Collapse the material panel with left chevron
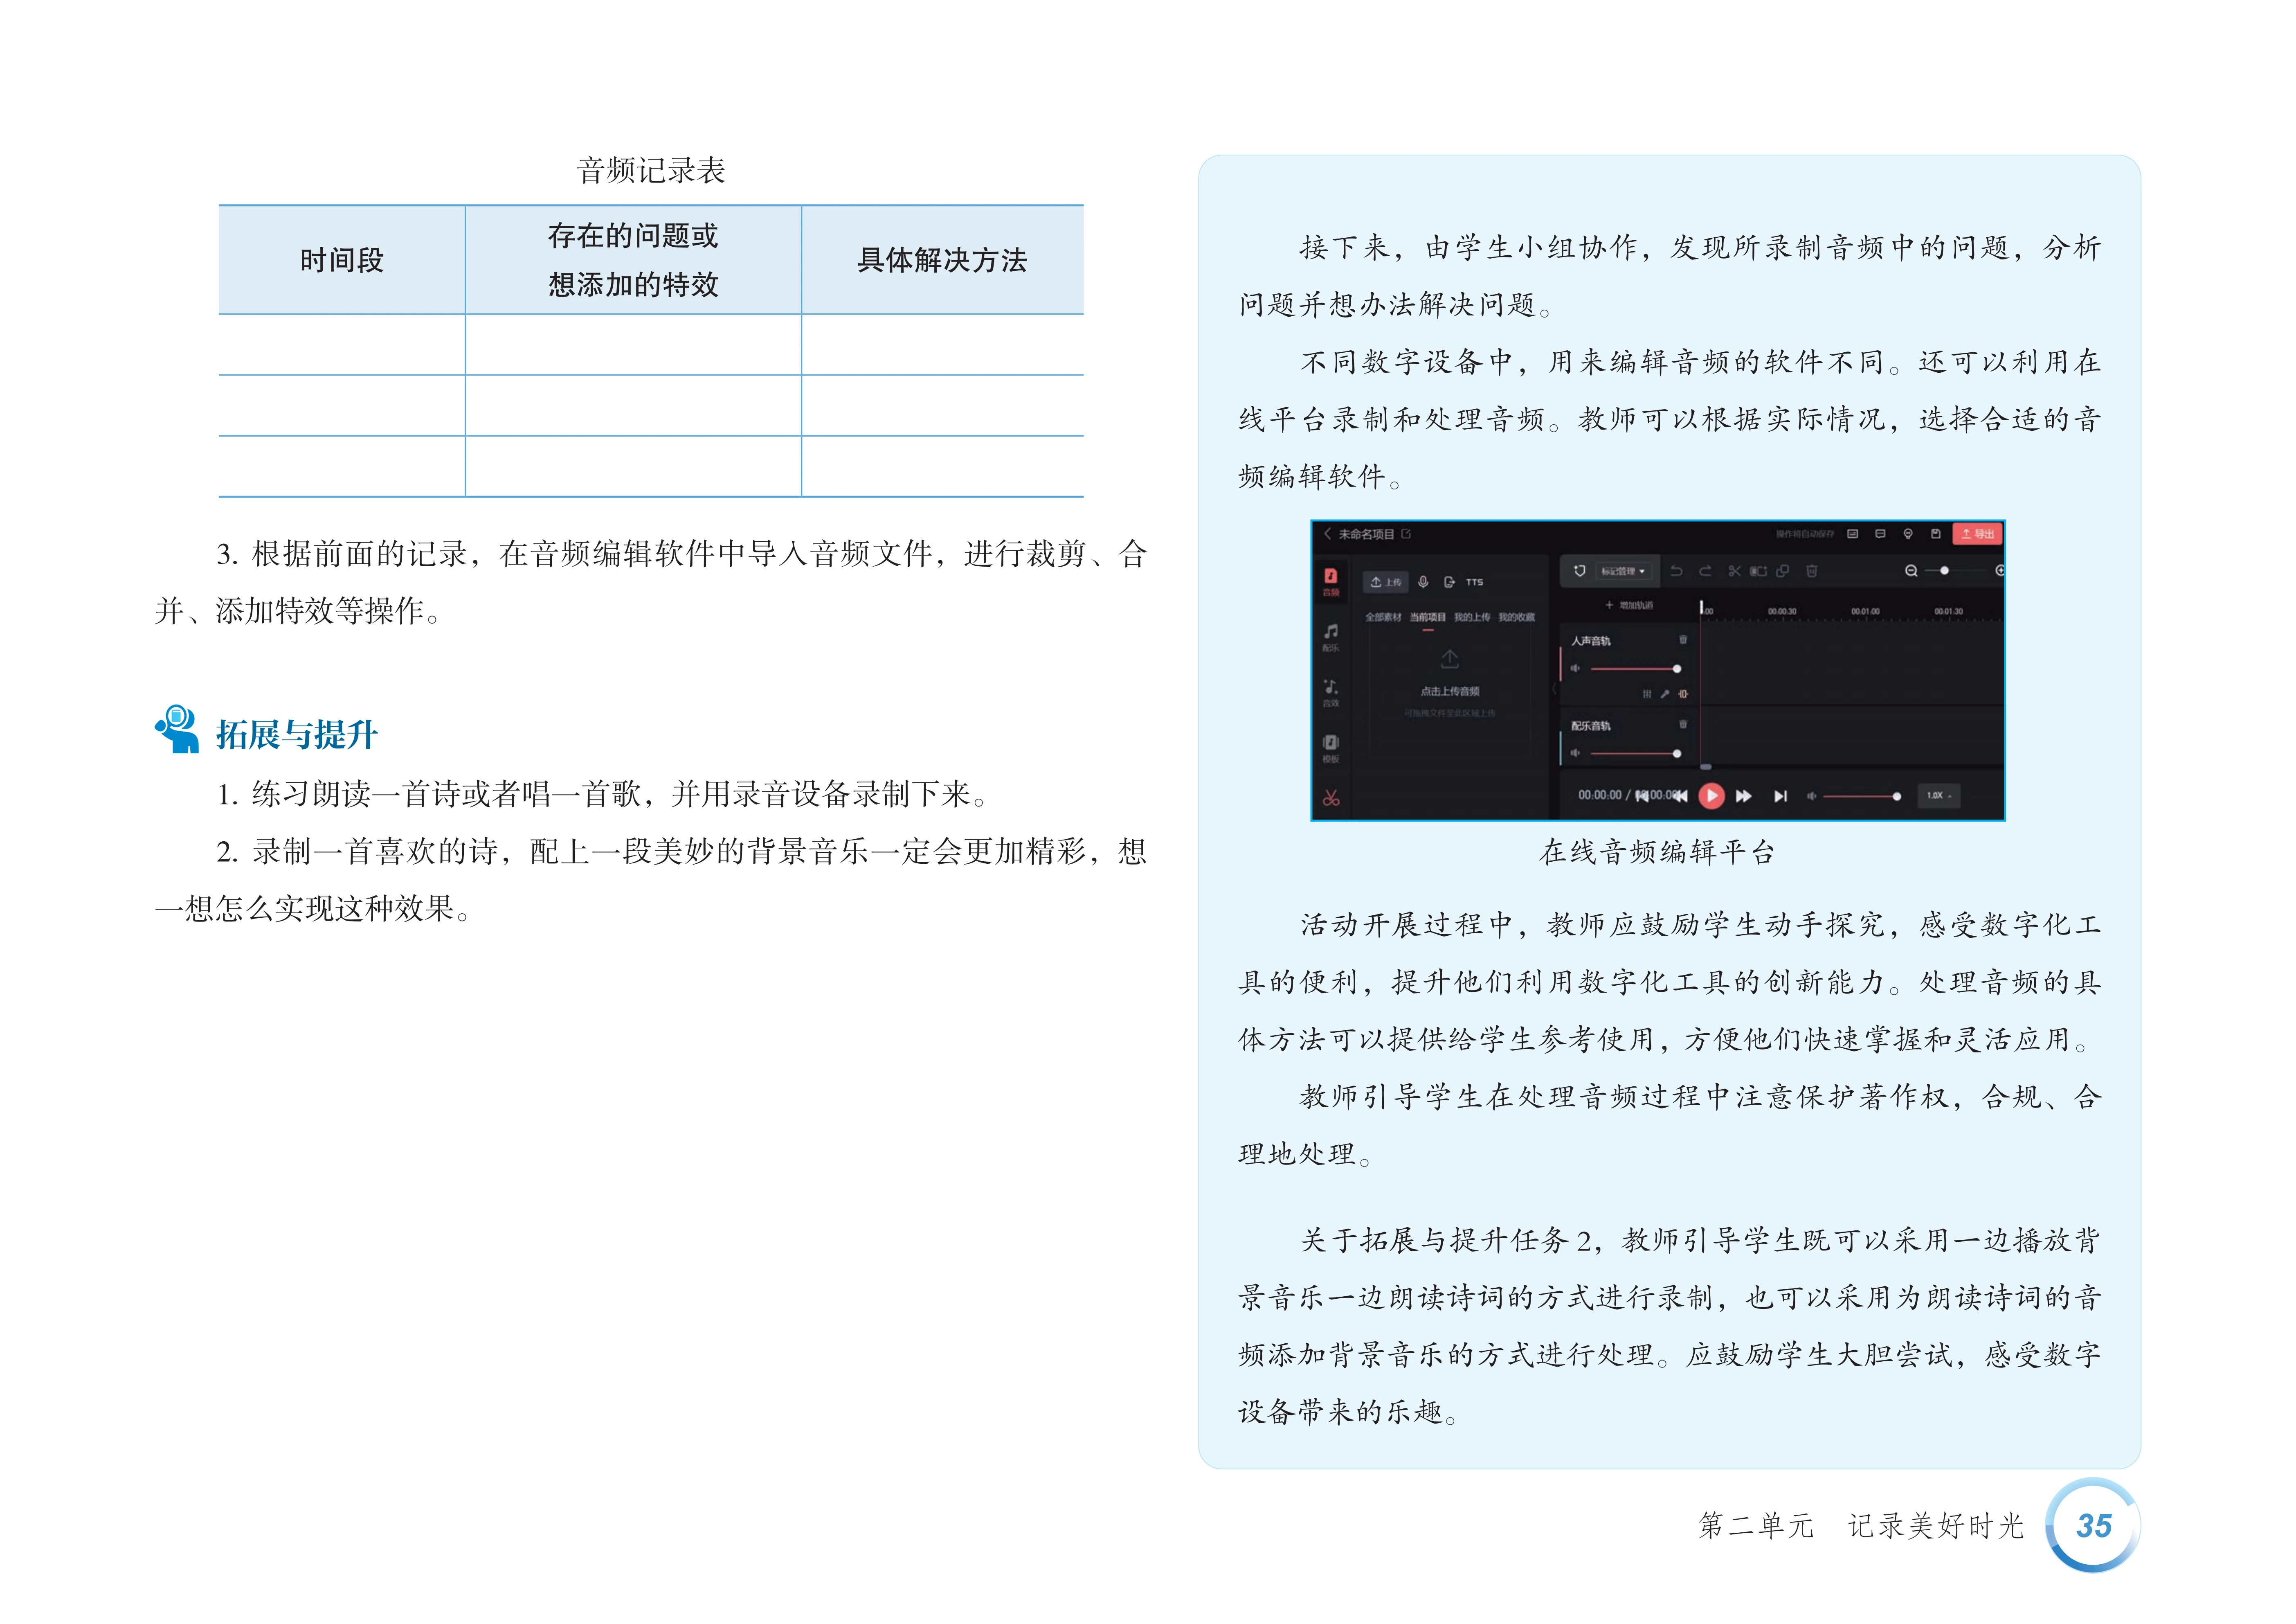Image resolution: width=2296 pixels, height=1624 pixels. coord(1553,689)
